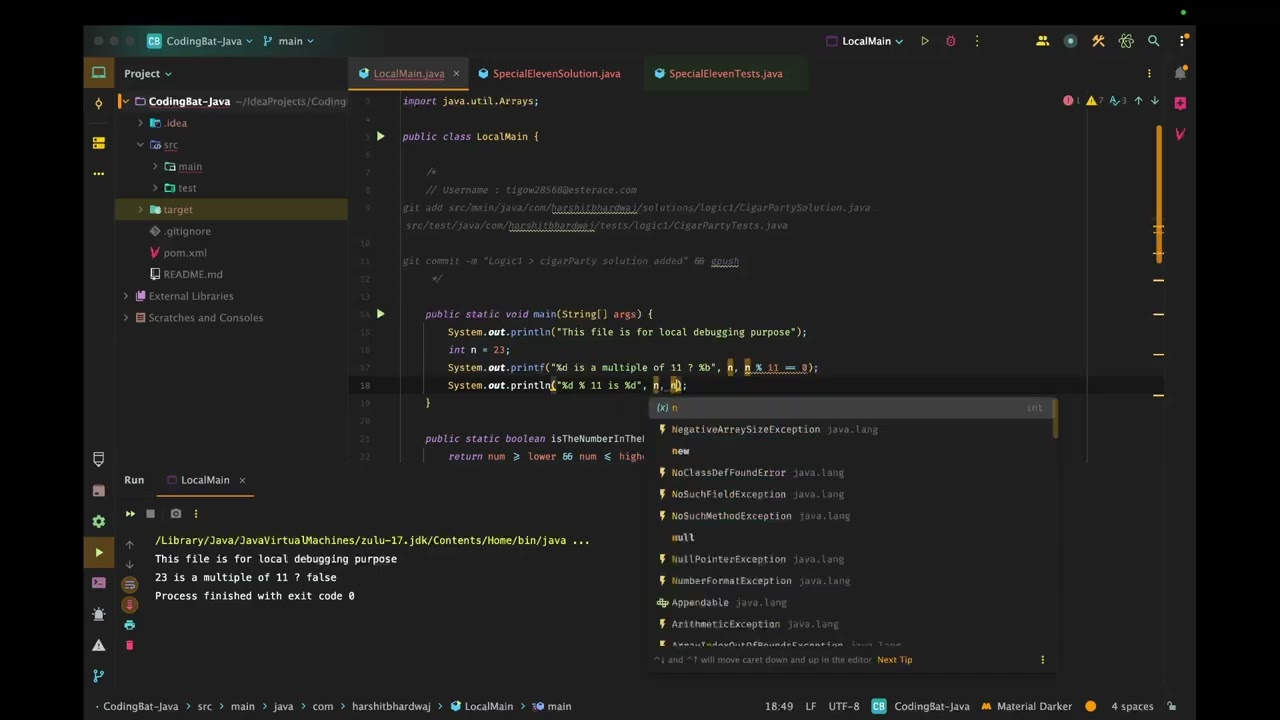
Task: Click the run gutter icon beside main method
Action: pyautogui.click(x=380, y=314)
